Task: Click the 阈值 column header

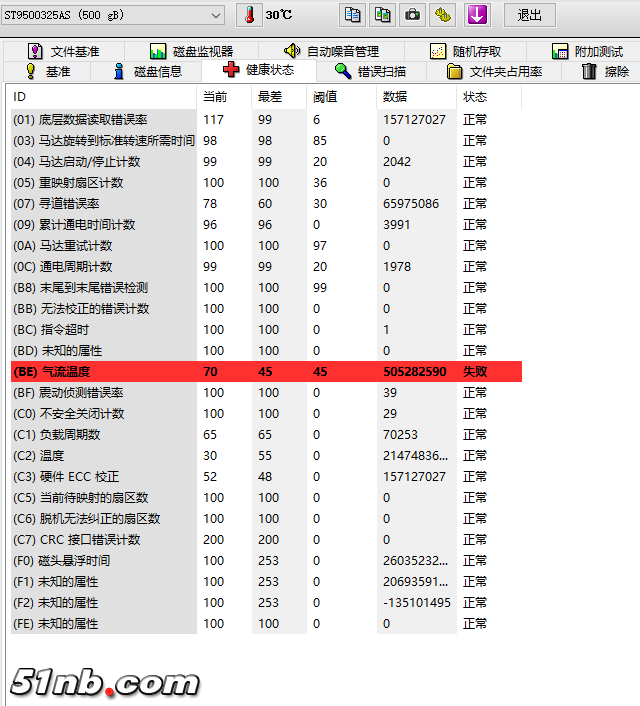Action: [x=341, y=97]
